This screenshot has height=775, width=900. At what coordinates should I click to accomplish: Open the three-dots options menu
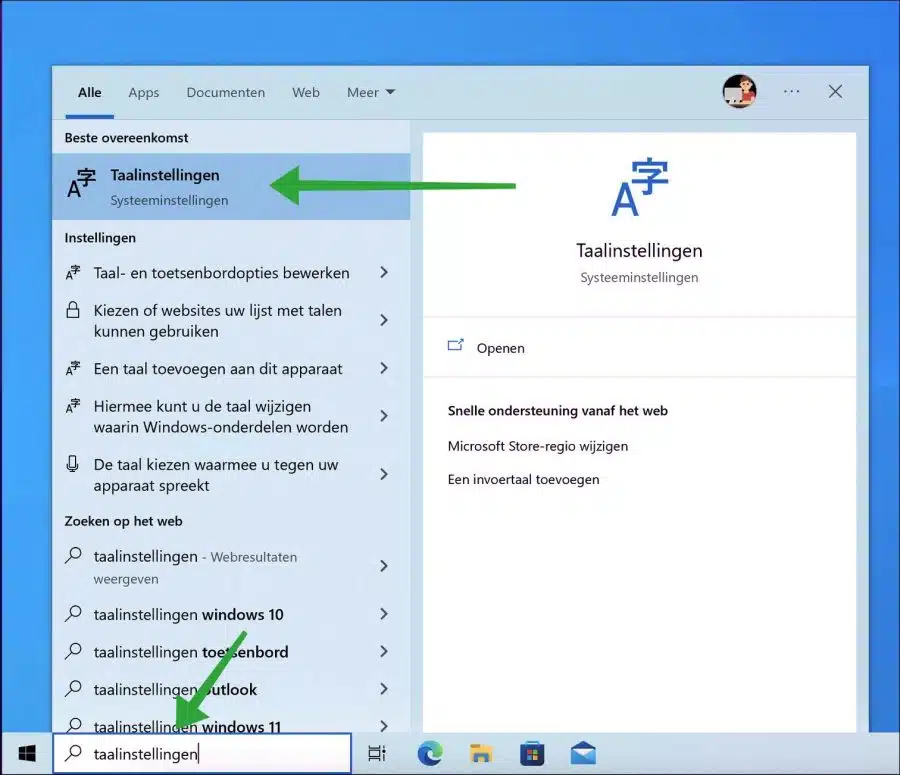[x=792, y=91]
